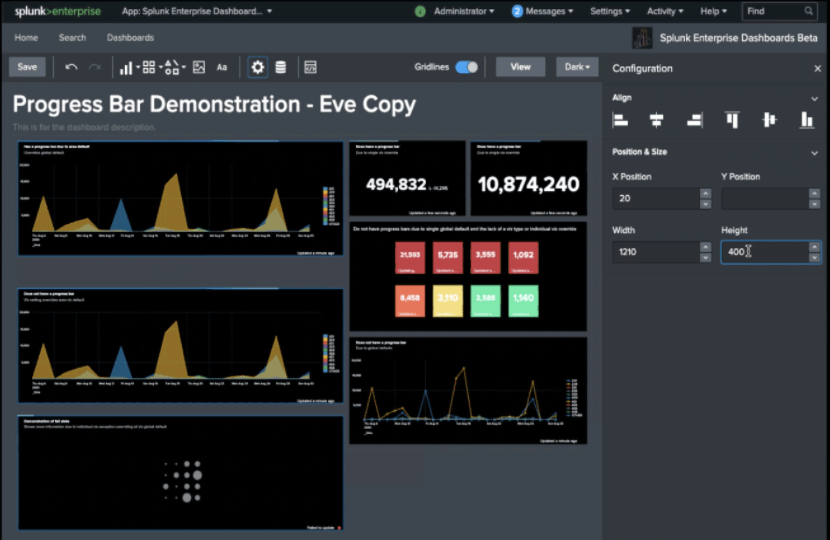
Task: Toggle the Gridlines switch
Action: click(466, 67)
